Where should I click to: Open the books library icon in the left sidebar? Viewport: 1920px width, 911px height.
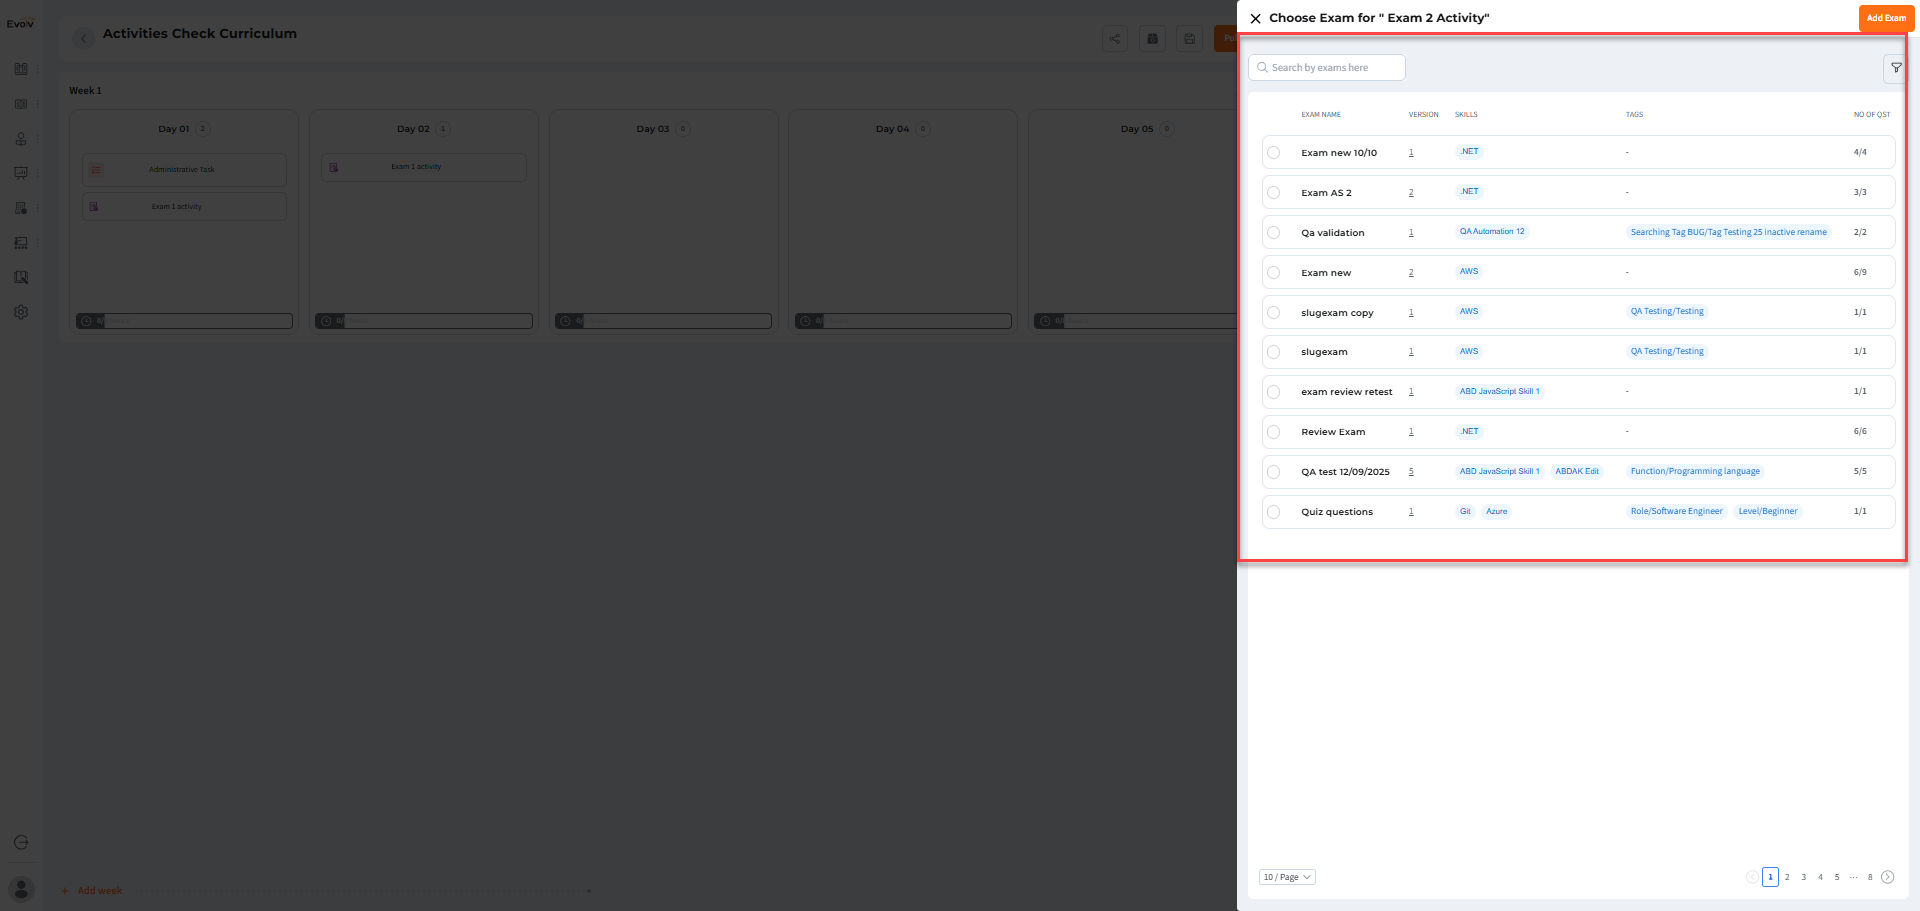click(21, 69)
